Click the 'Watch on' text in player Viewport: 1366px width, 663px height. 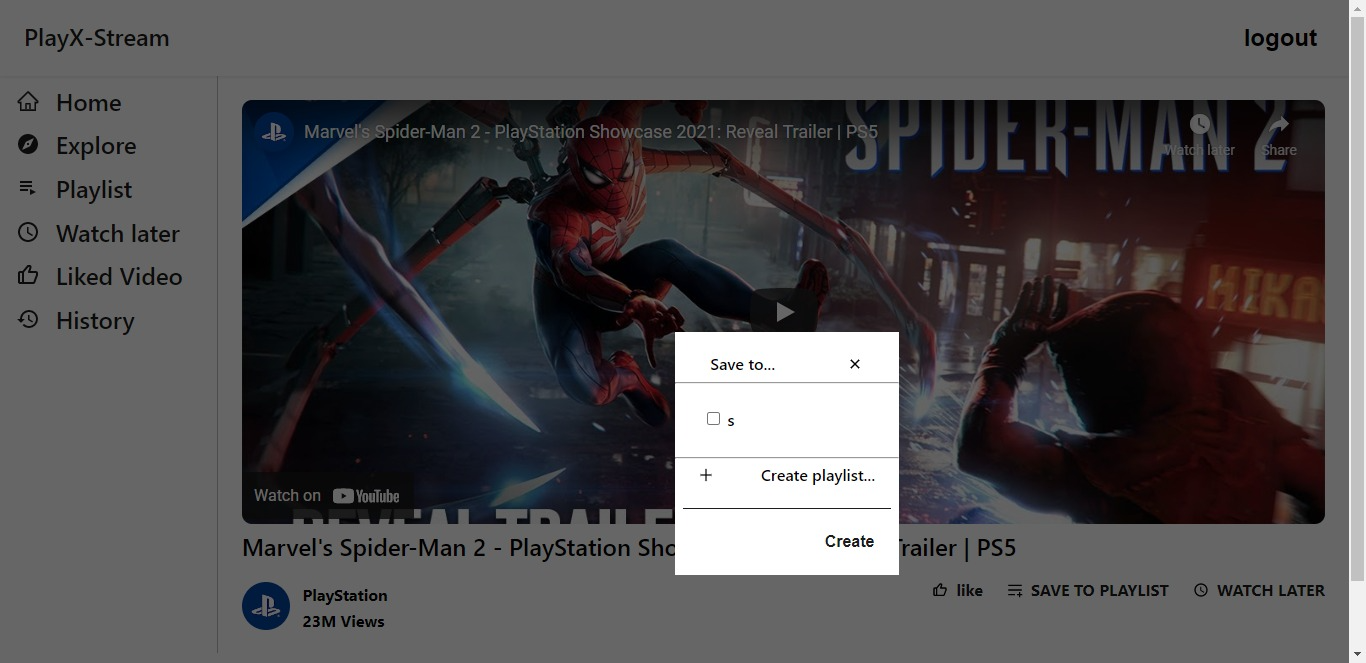tap(287, 495)
